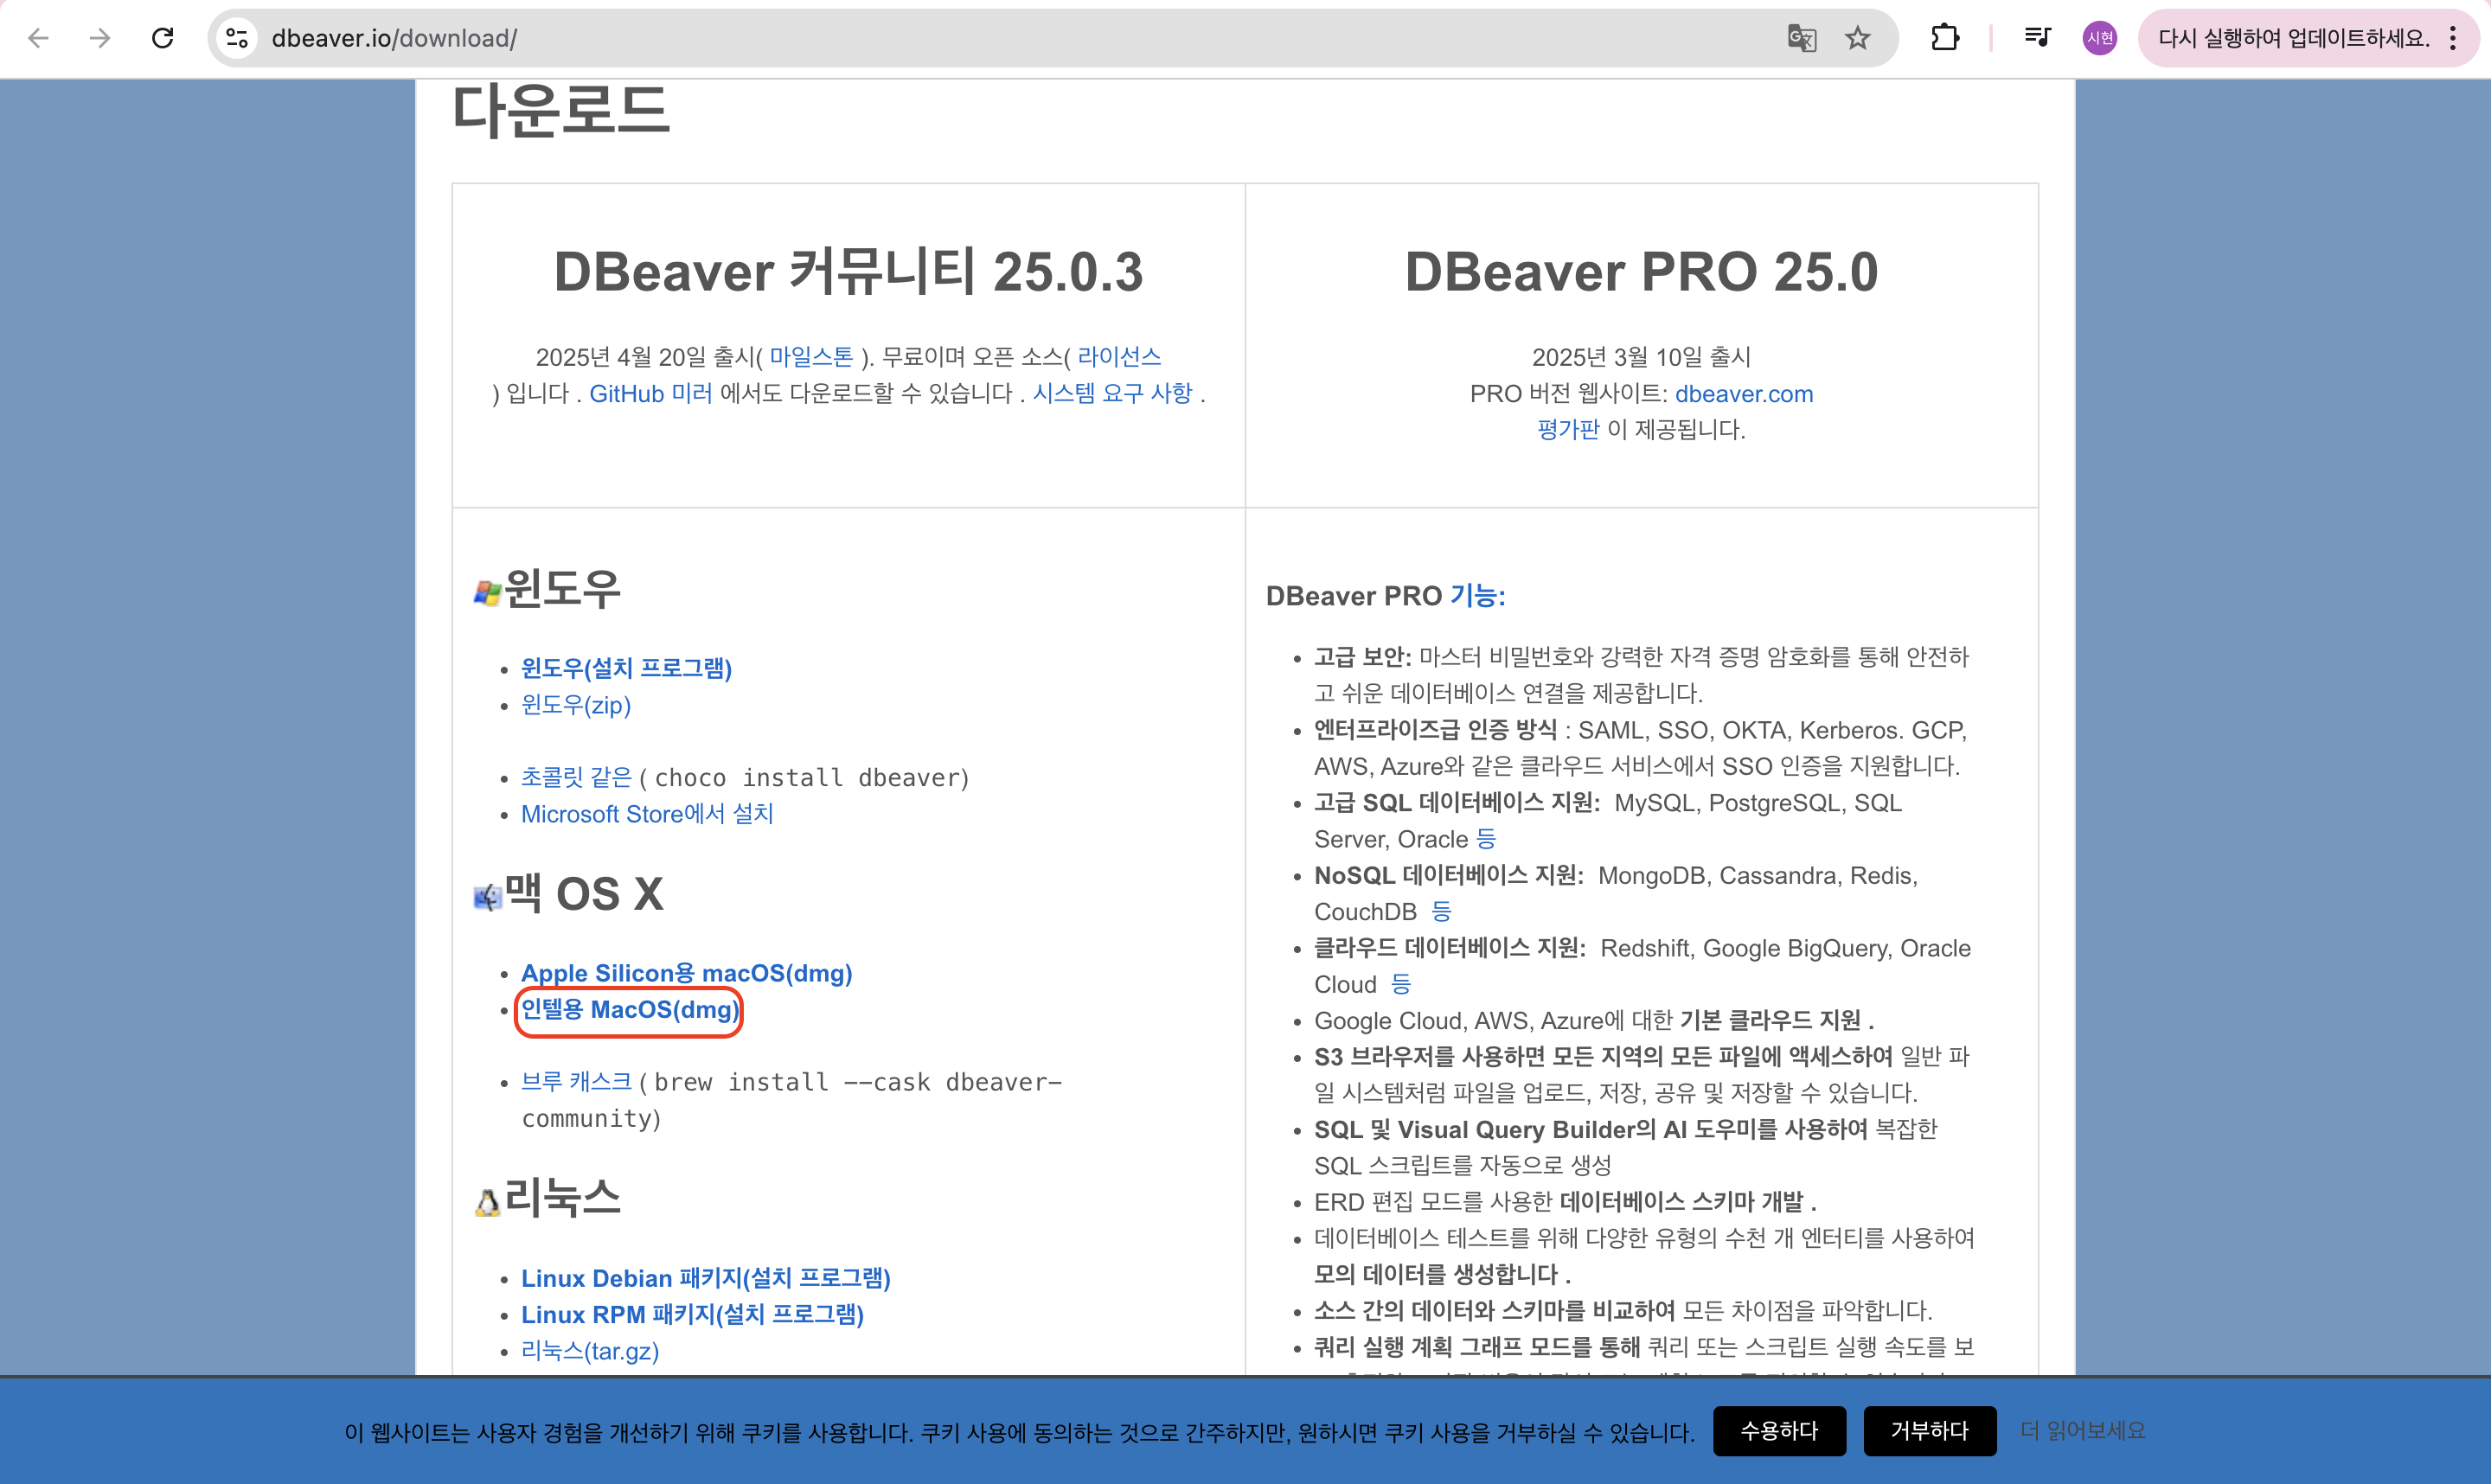Open the 라이선스 link
Screen dimensions: 2491x1484
pos(1119,357)
